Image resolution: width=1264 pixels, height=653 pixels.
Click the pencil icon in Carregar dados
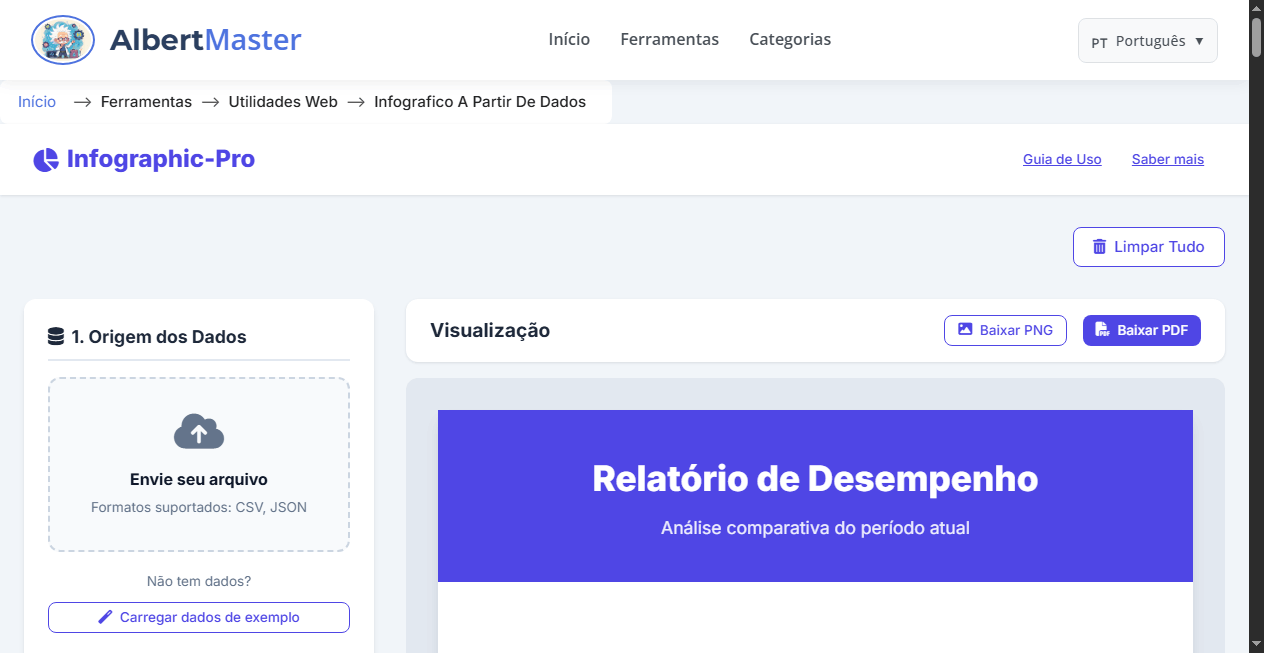click(103, 617)
